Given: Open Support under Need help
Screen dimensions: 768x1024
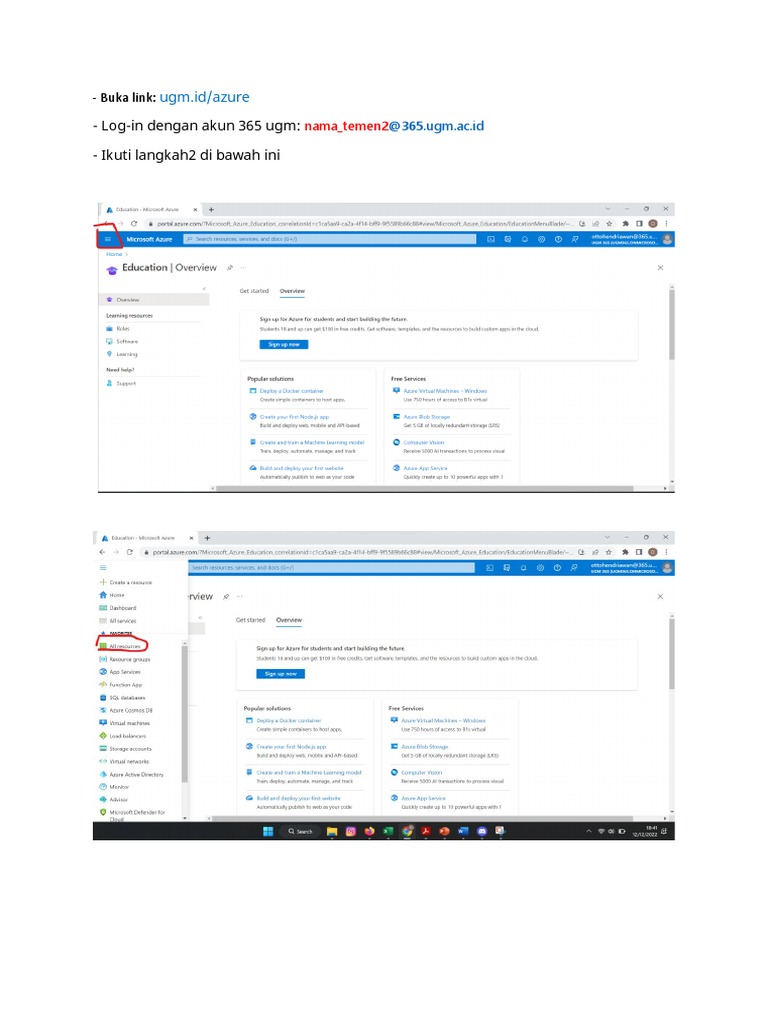Looking at the screenshot, I should (126, 383).
